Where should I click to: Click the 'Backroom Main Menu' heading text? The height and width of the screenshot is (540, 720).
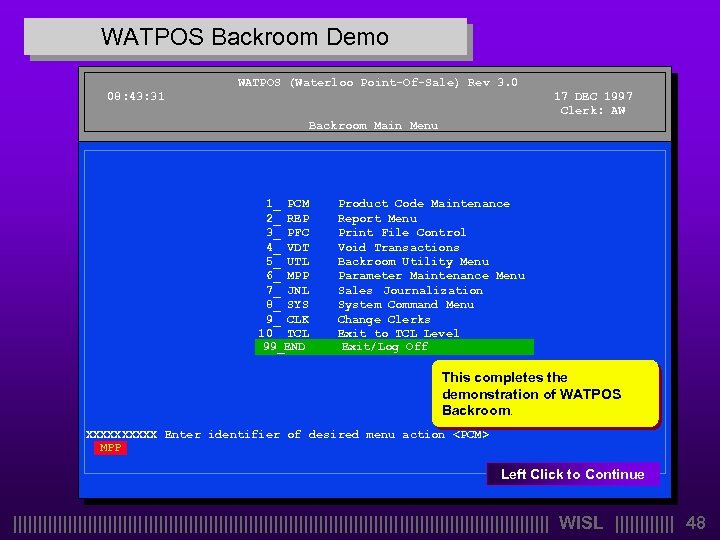click(x=373, y=125)
